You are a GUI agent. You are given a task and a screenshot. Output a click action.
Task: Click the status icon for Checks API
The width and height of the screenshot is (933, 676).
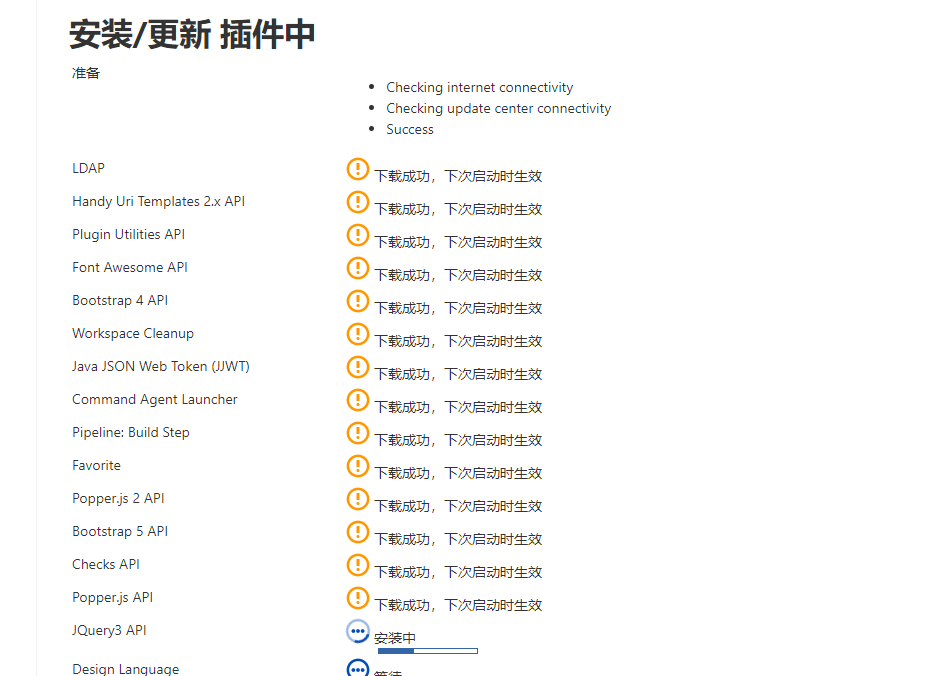click(x=358, y=565)
